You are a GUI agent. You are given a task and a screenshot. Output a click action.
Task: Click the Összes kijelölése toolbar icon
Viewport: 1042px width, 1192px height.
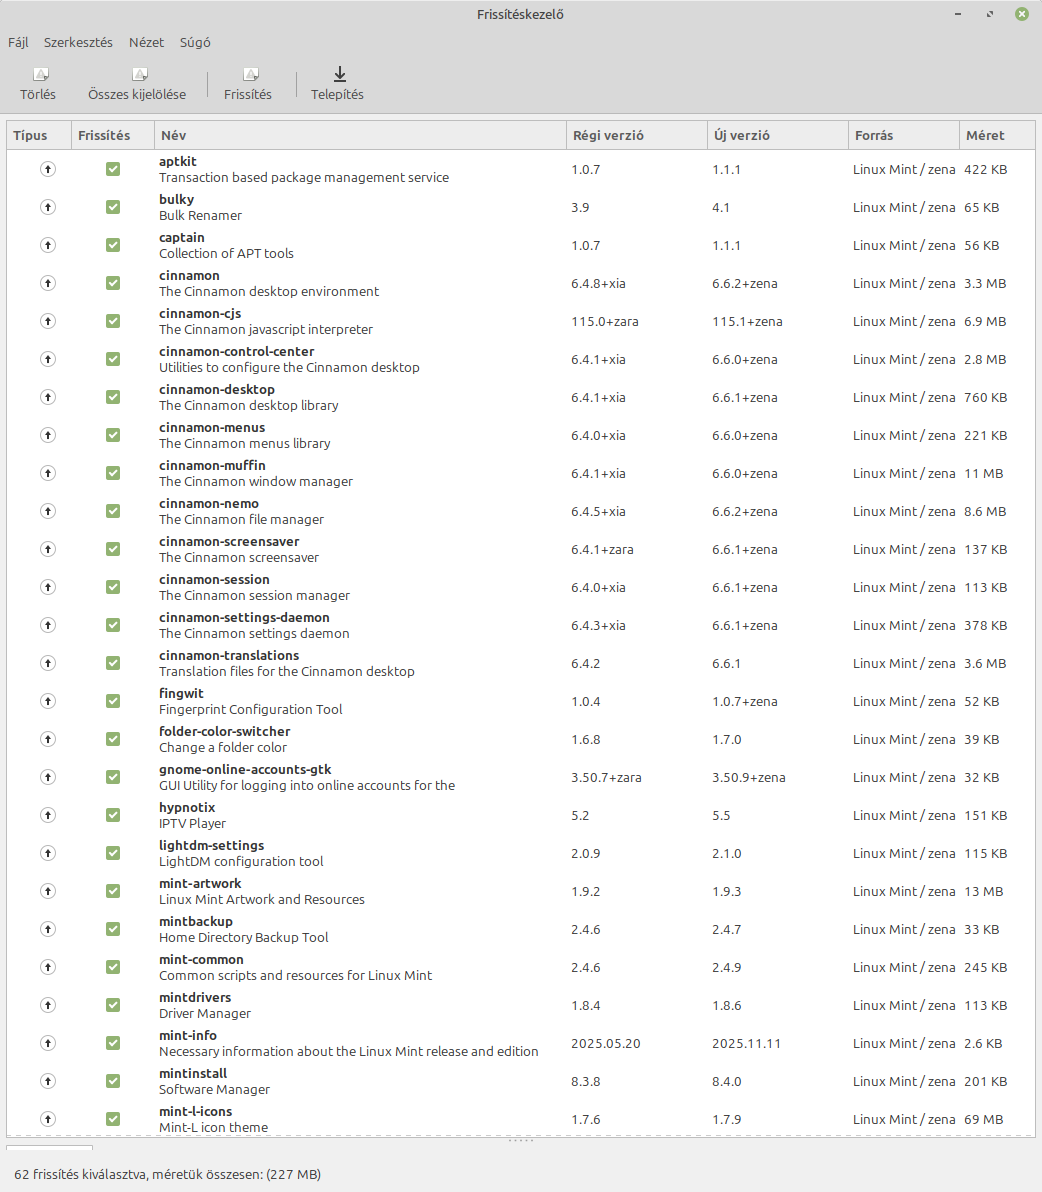[137, 75]
